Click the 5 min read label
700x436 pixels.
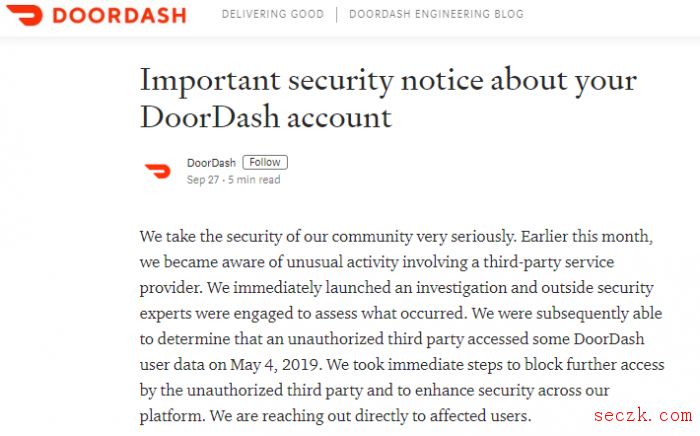point(254,180)
